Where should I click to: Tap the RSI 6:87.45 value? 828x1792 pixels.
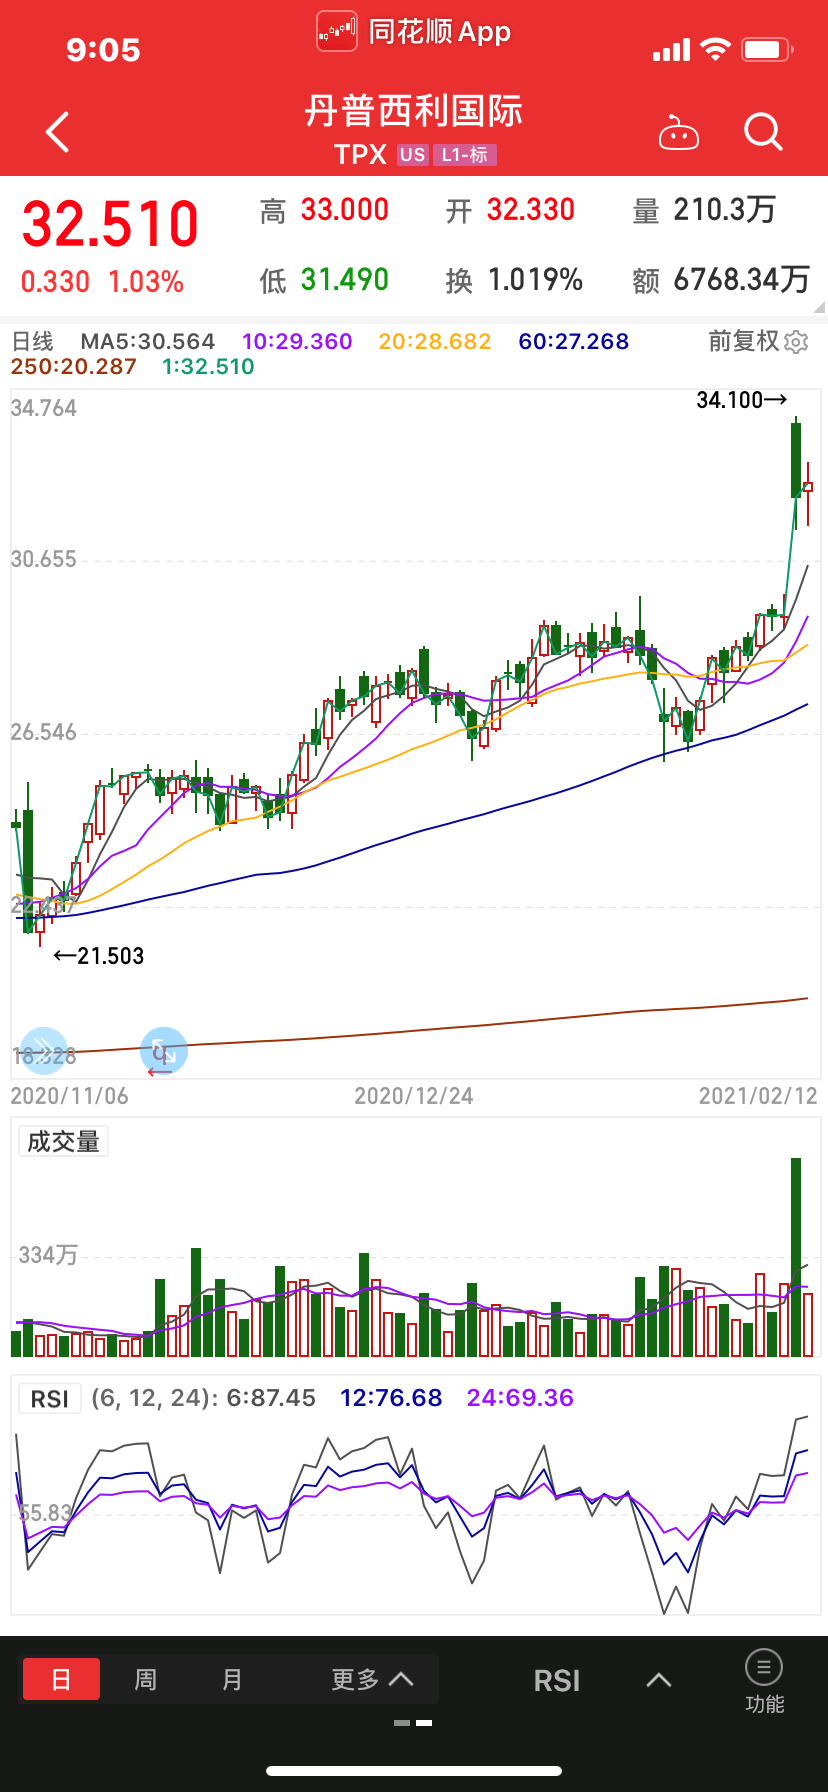[271, 1398]
